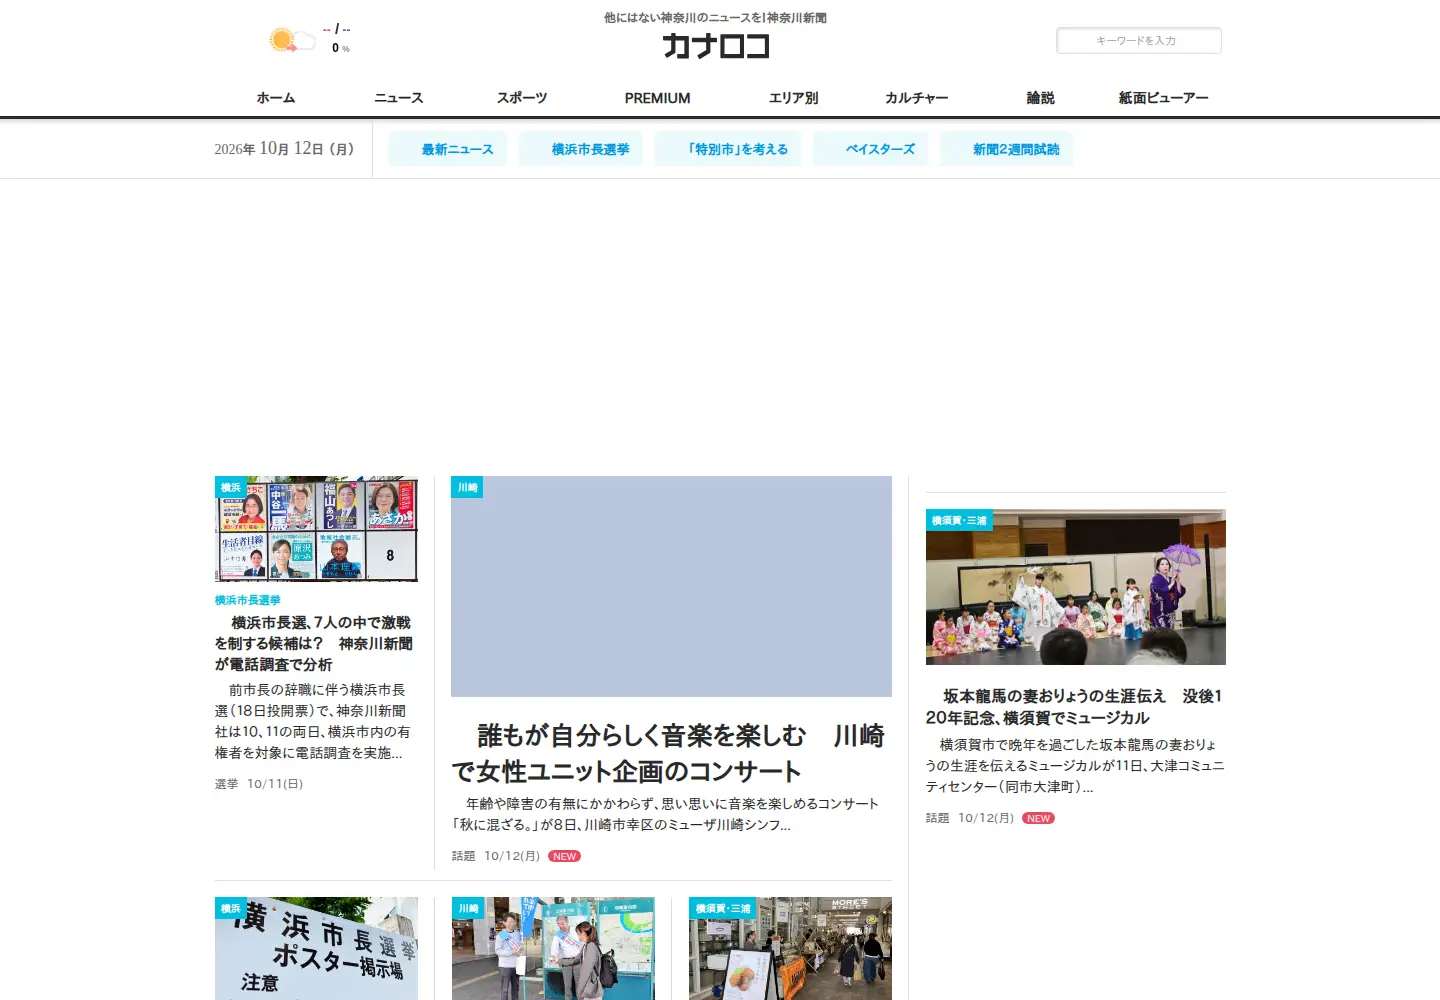Click the weather sun-and-cloud icon
1440x1000 pixels.
pyautogui.click(x=292, y=40)
